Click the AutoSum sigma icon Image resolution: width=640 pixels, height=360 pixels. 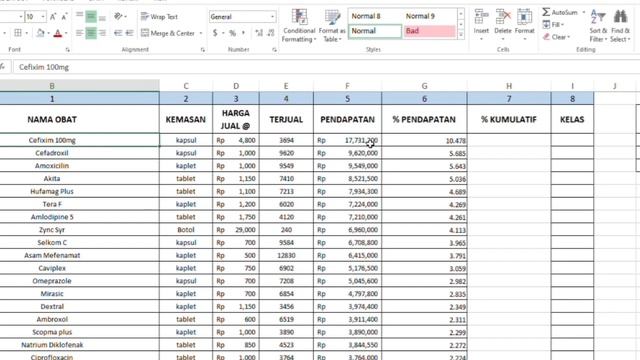(546, 12)
